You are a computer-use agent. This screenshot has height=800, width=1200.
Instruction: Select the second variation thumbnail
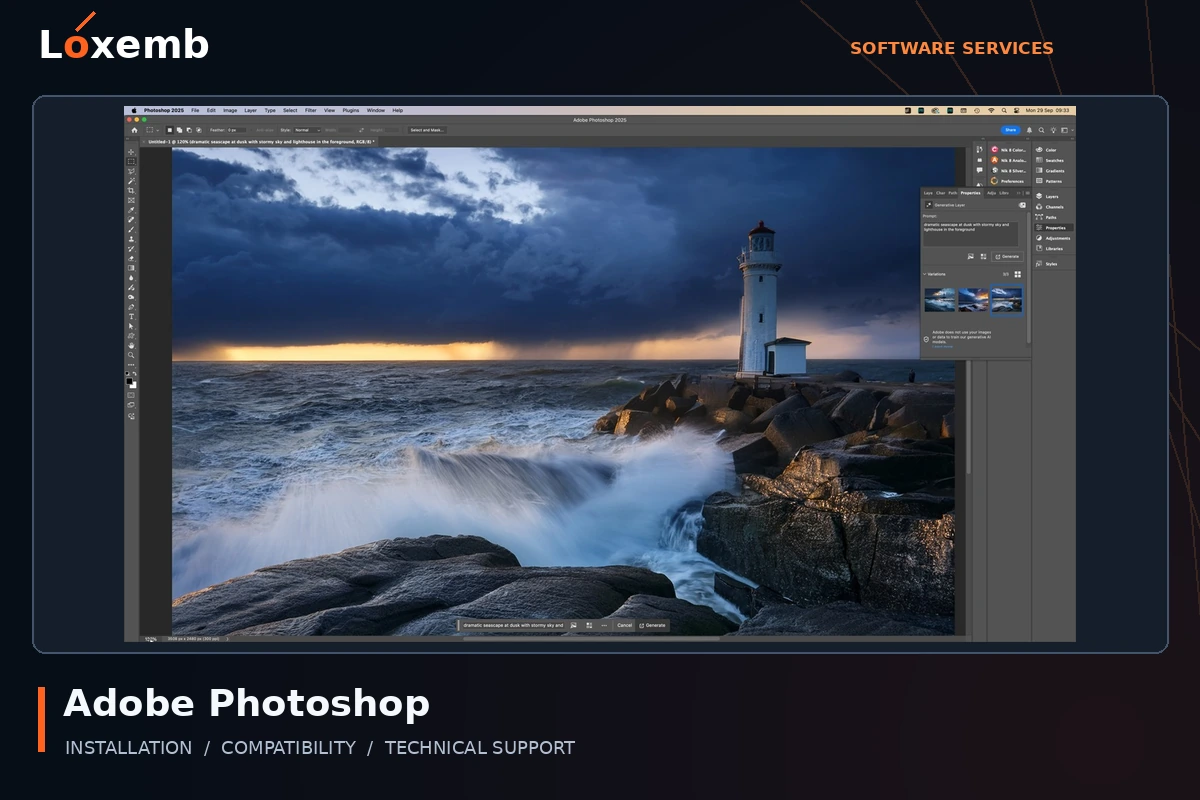(x=974, y=300)
